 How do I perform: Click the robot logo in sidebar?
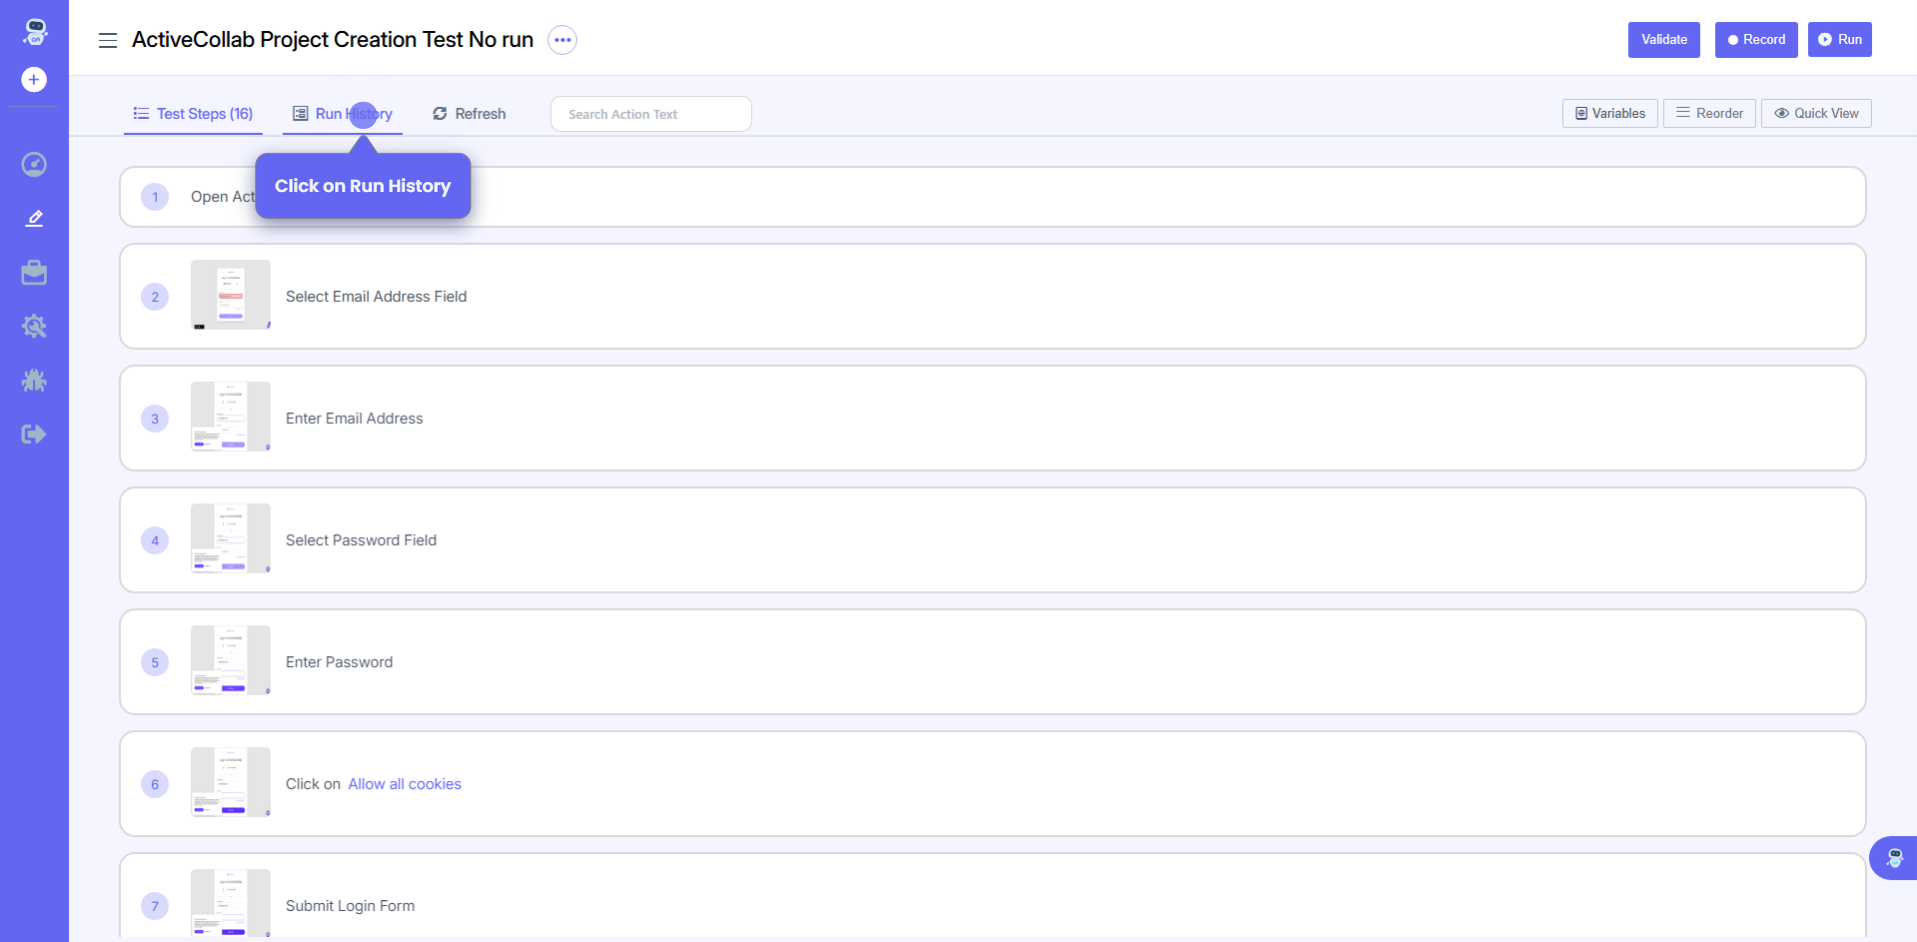pos(35,32)
